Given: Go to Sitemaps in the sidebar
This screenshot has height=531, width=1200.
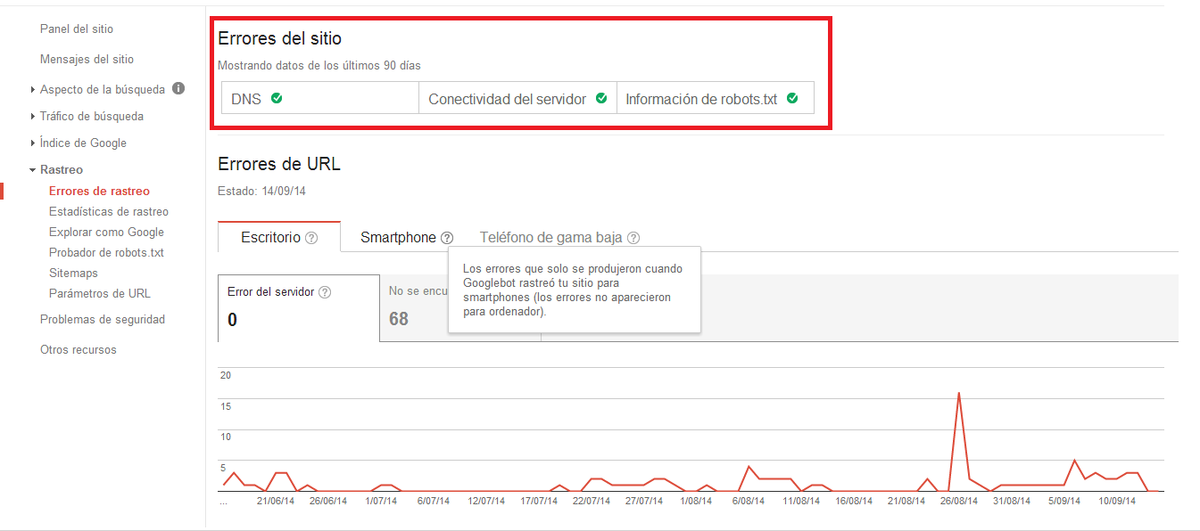Looking at the screenshot, I should pos(73,273).
